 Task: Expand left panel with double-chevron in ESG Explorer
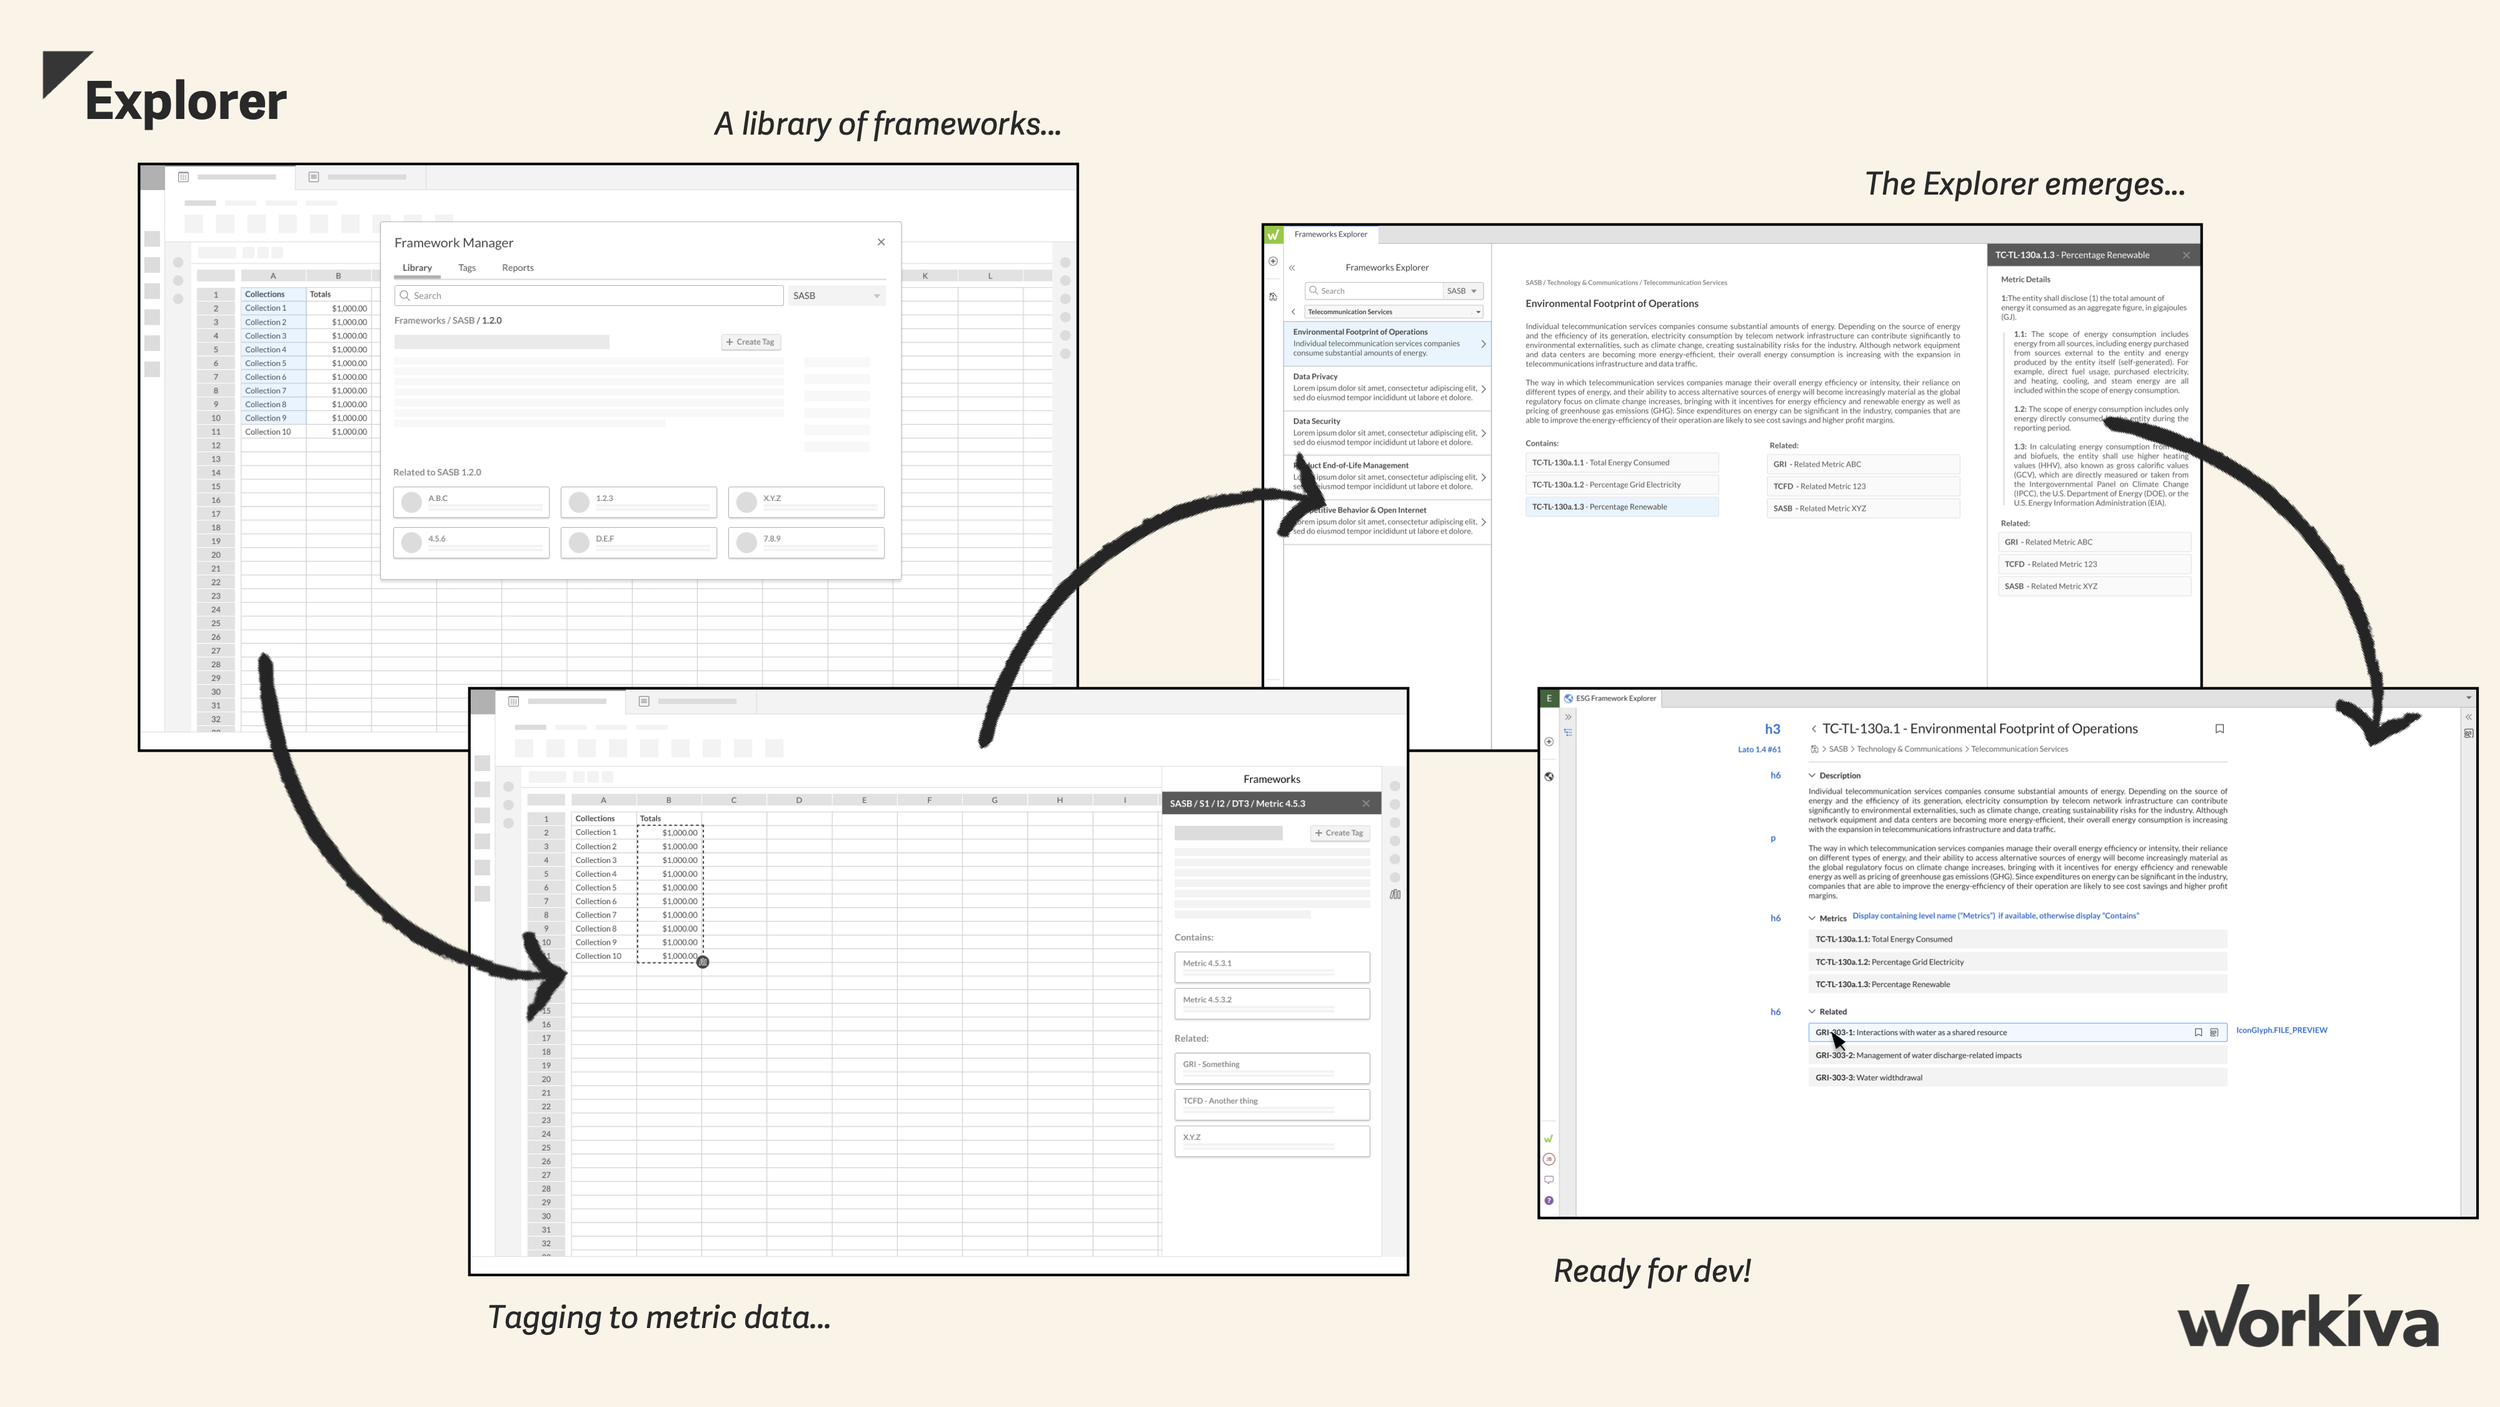click(x=1568, y=717)
